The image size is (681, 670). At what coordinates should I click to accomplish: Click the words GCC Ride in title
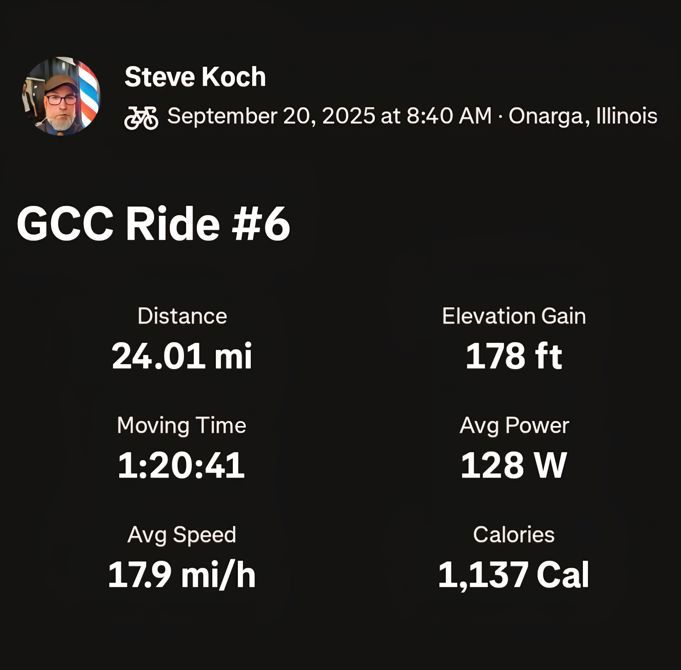click(x=116, y=226)
